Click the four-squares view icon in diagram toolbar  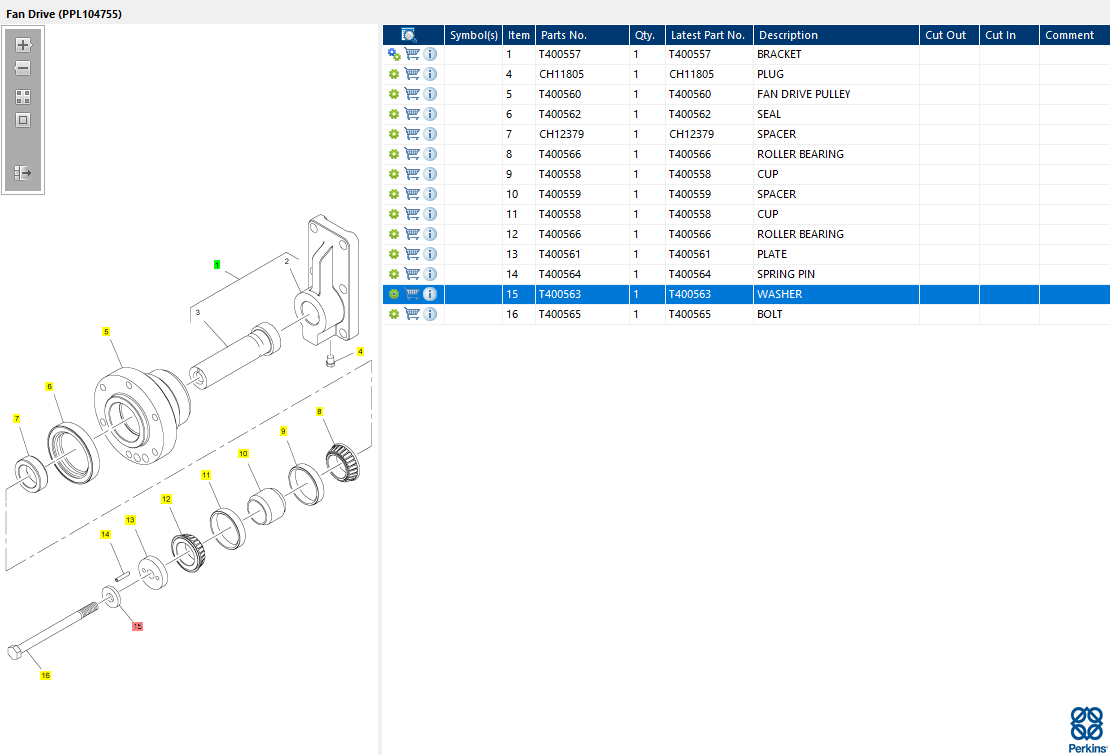(x=23, y=97)
